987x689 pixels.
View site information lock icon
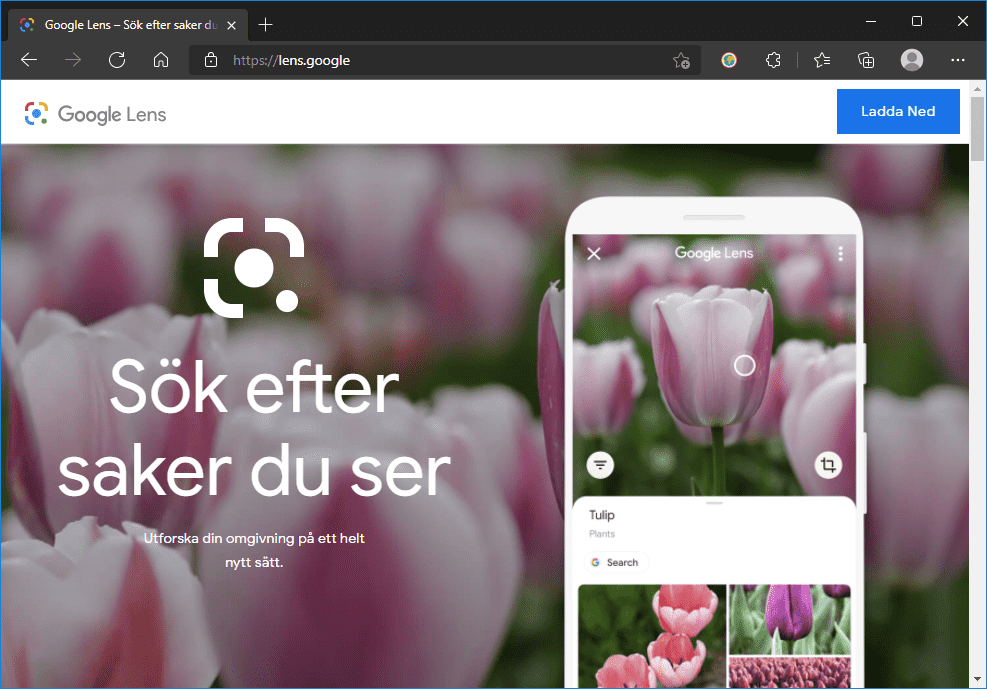coord(211,60)
